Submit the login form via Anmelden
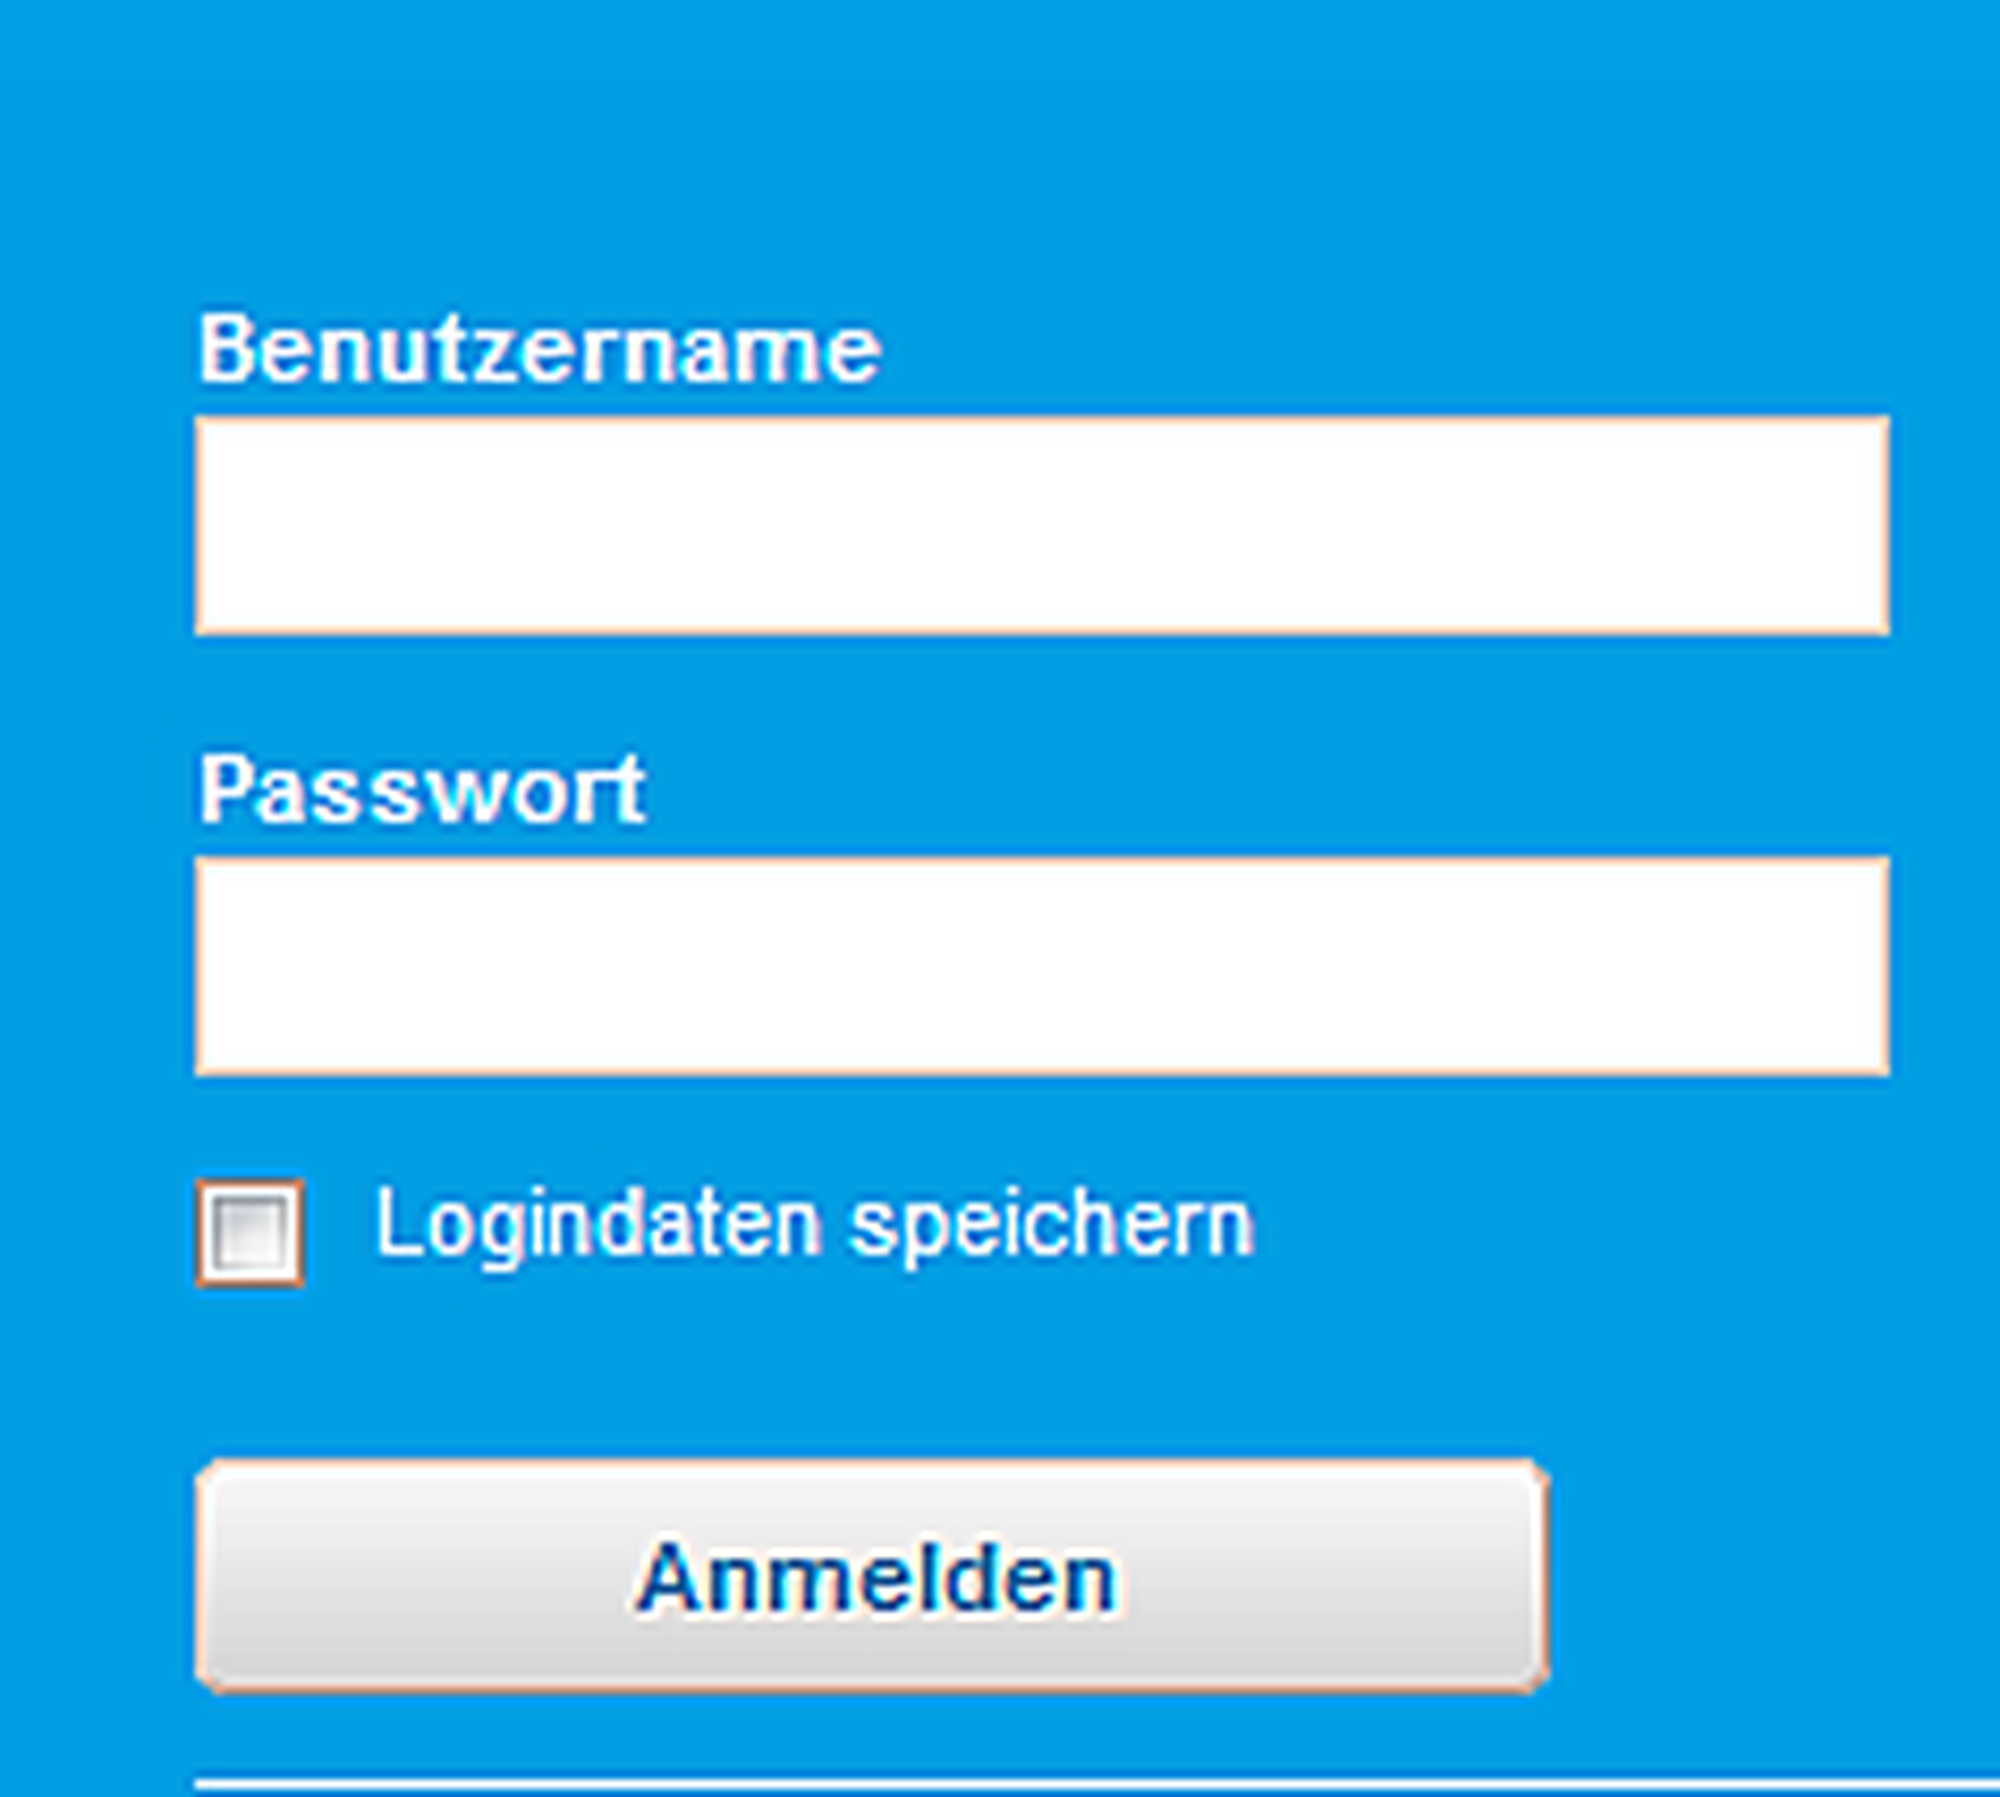The image size is (2000, 1797). click(872, 1577)
